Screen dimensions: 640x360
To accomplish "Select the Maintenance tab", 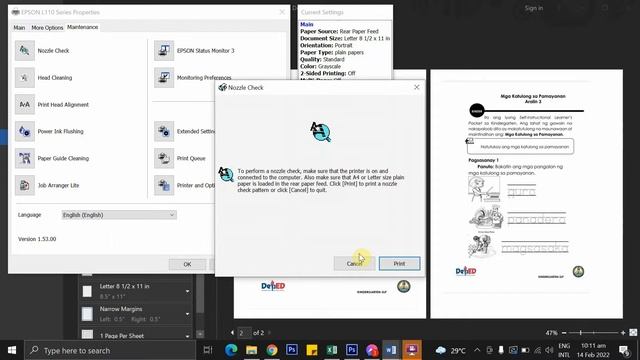I will pyautogui.click(x=82, y=27).
